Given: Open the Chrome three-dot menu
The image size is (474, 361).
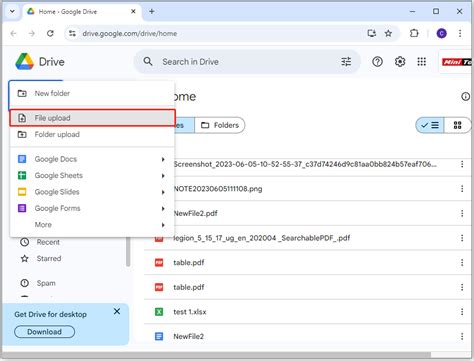Looking at the screenshot, I should [x=460, y=33].
